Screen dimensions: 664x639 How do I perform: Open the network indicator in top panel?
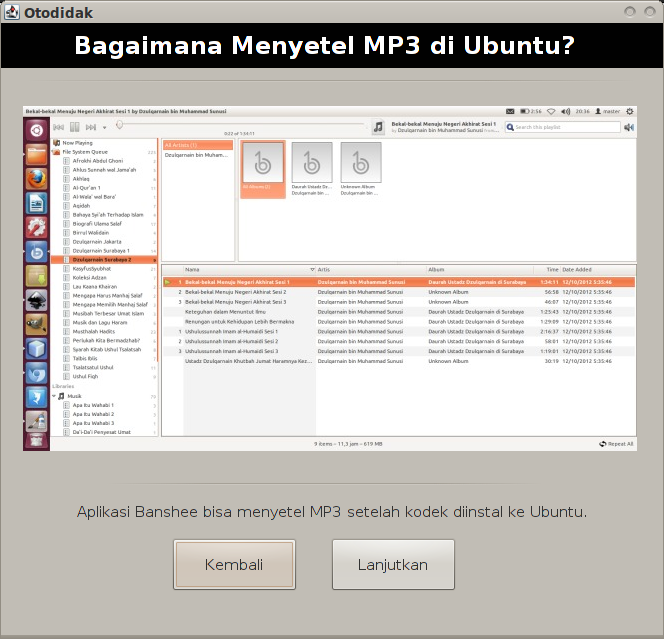(x=551, y=111)
